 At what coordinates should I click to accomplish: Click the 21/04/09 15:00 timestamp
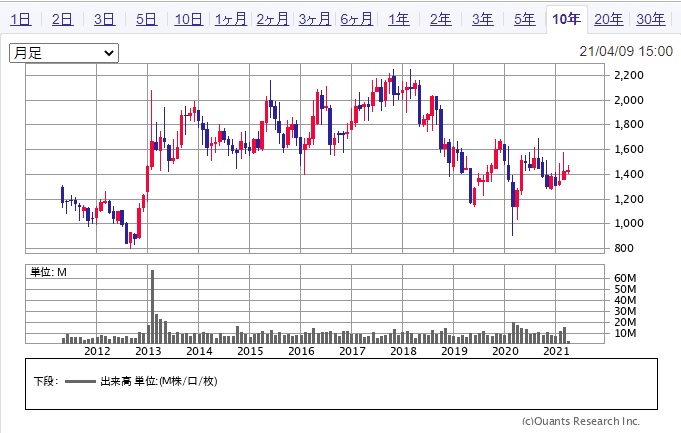[x=626, y=51]
